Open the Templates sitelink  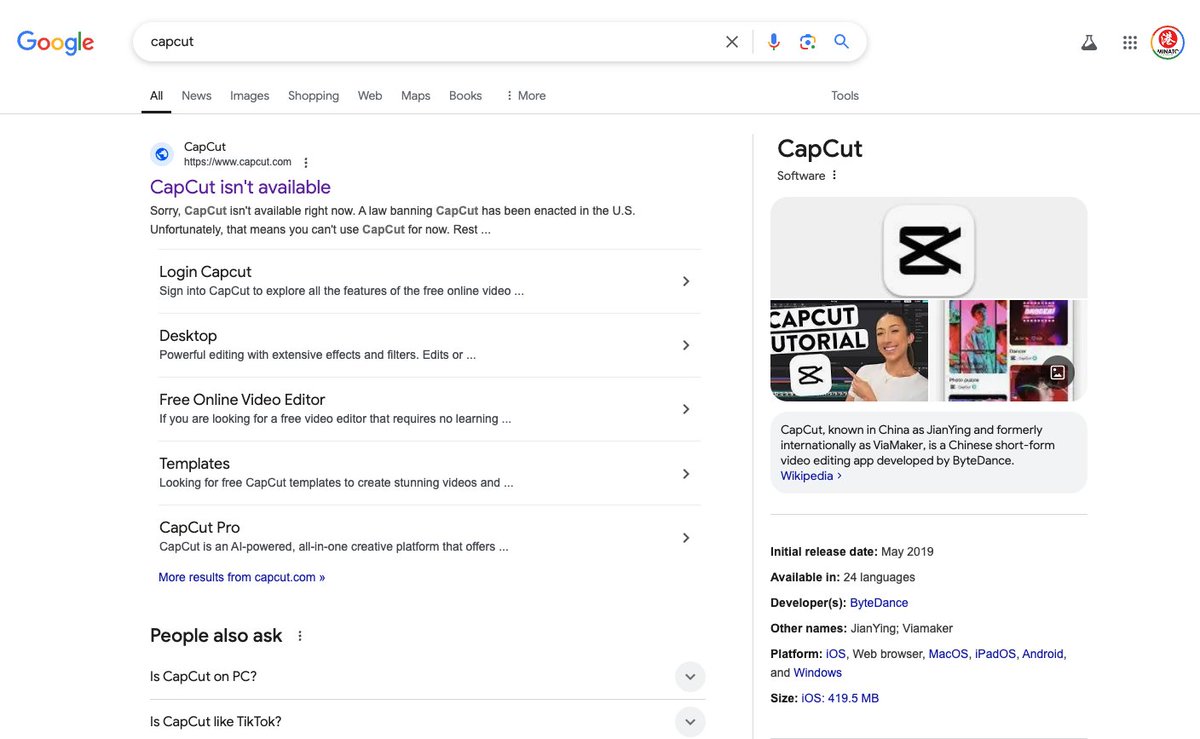point(194,464)
